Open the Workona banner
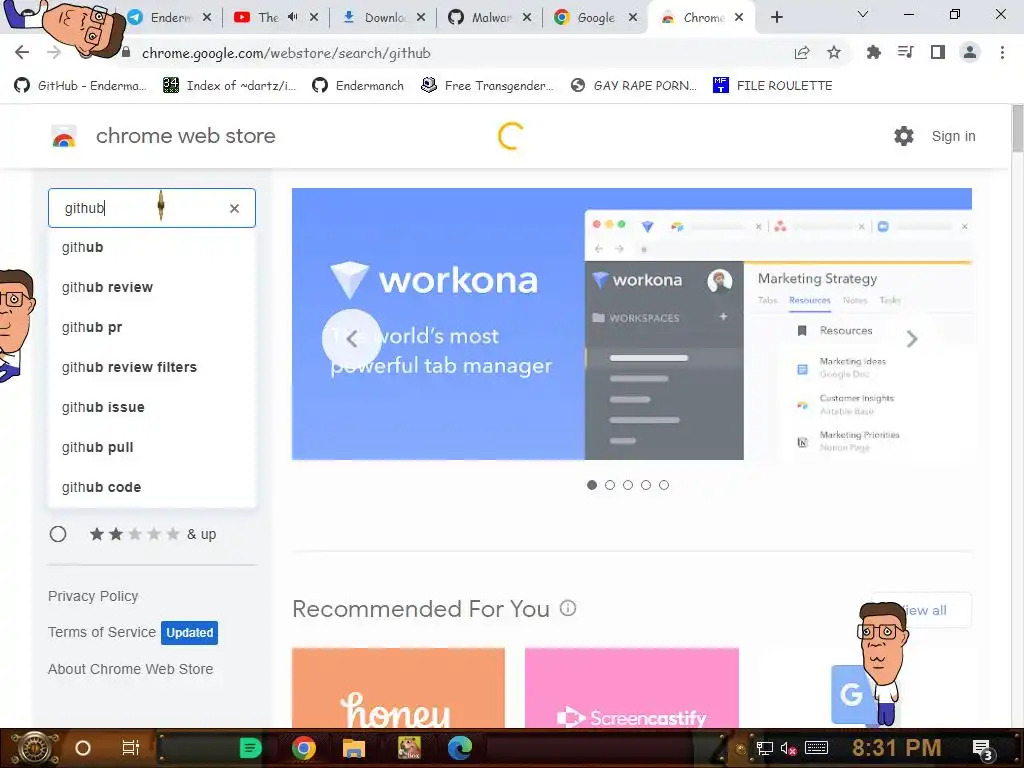The width and height of the screenshot is (1024, 768). [632, 324]
